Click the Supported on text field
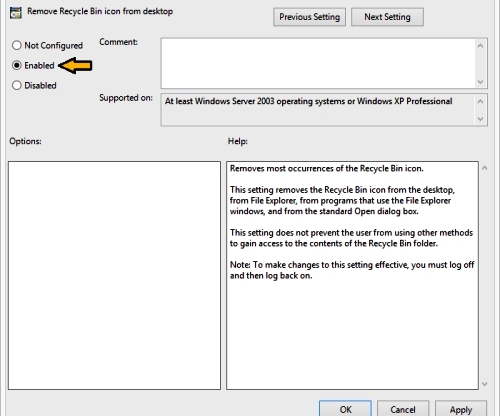The height and width of the screenshot is (416, 500). pyautogui.click(x=318, y=110)
